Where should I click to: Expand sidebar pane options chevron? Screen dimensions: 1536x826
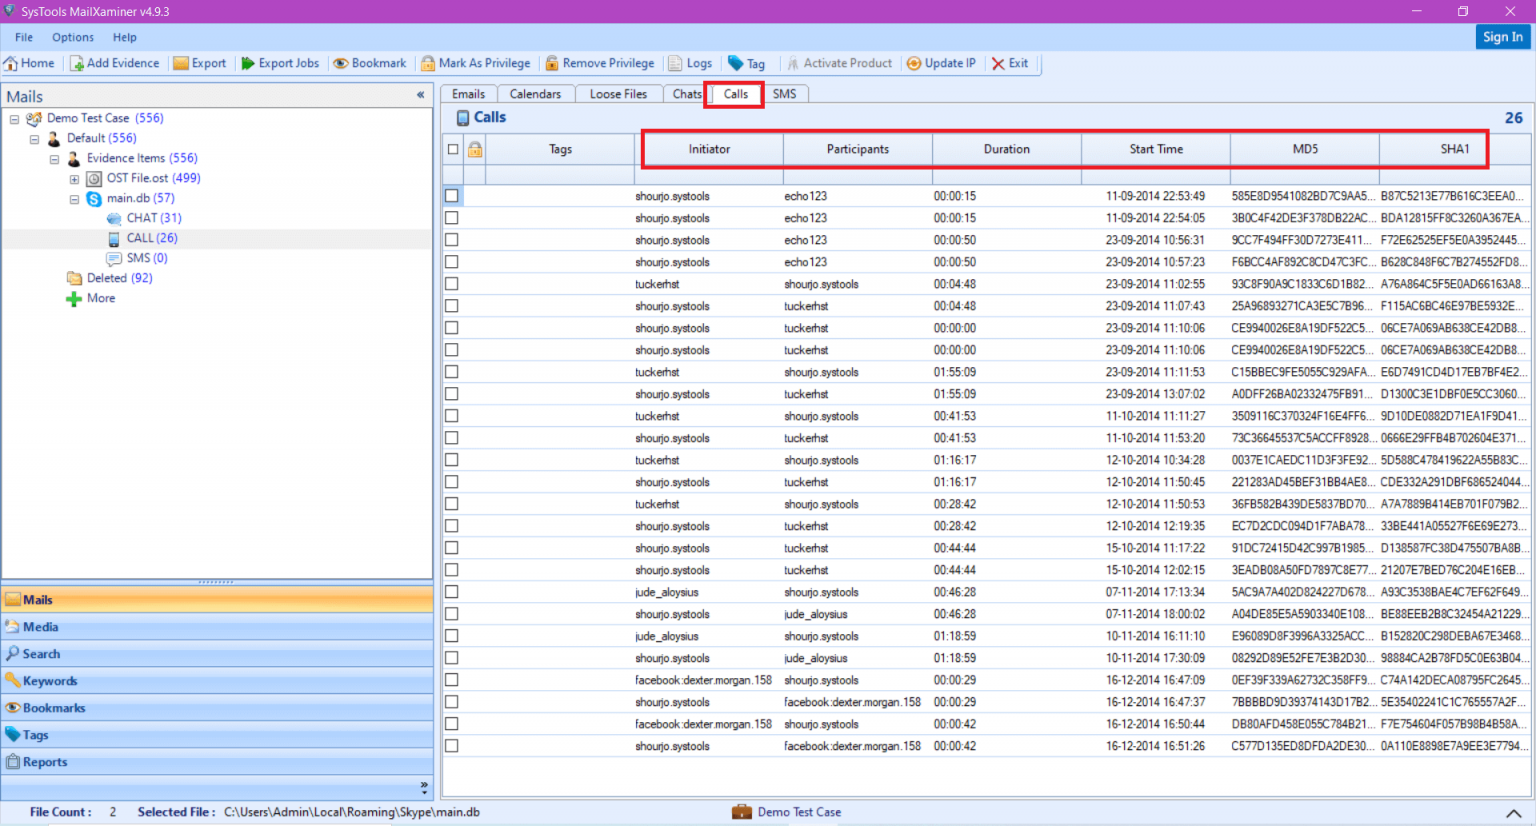pyautogui.click(x=424, y=786)
